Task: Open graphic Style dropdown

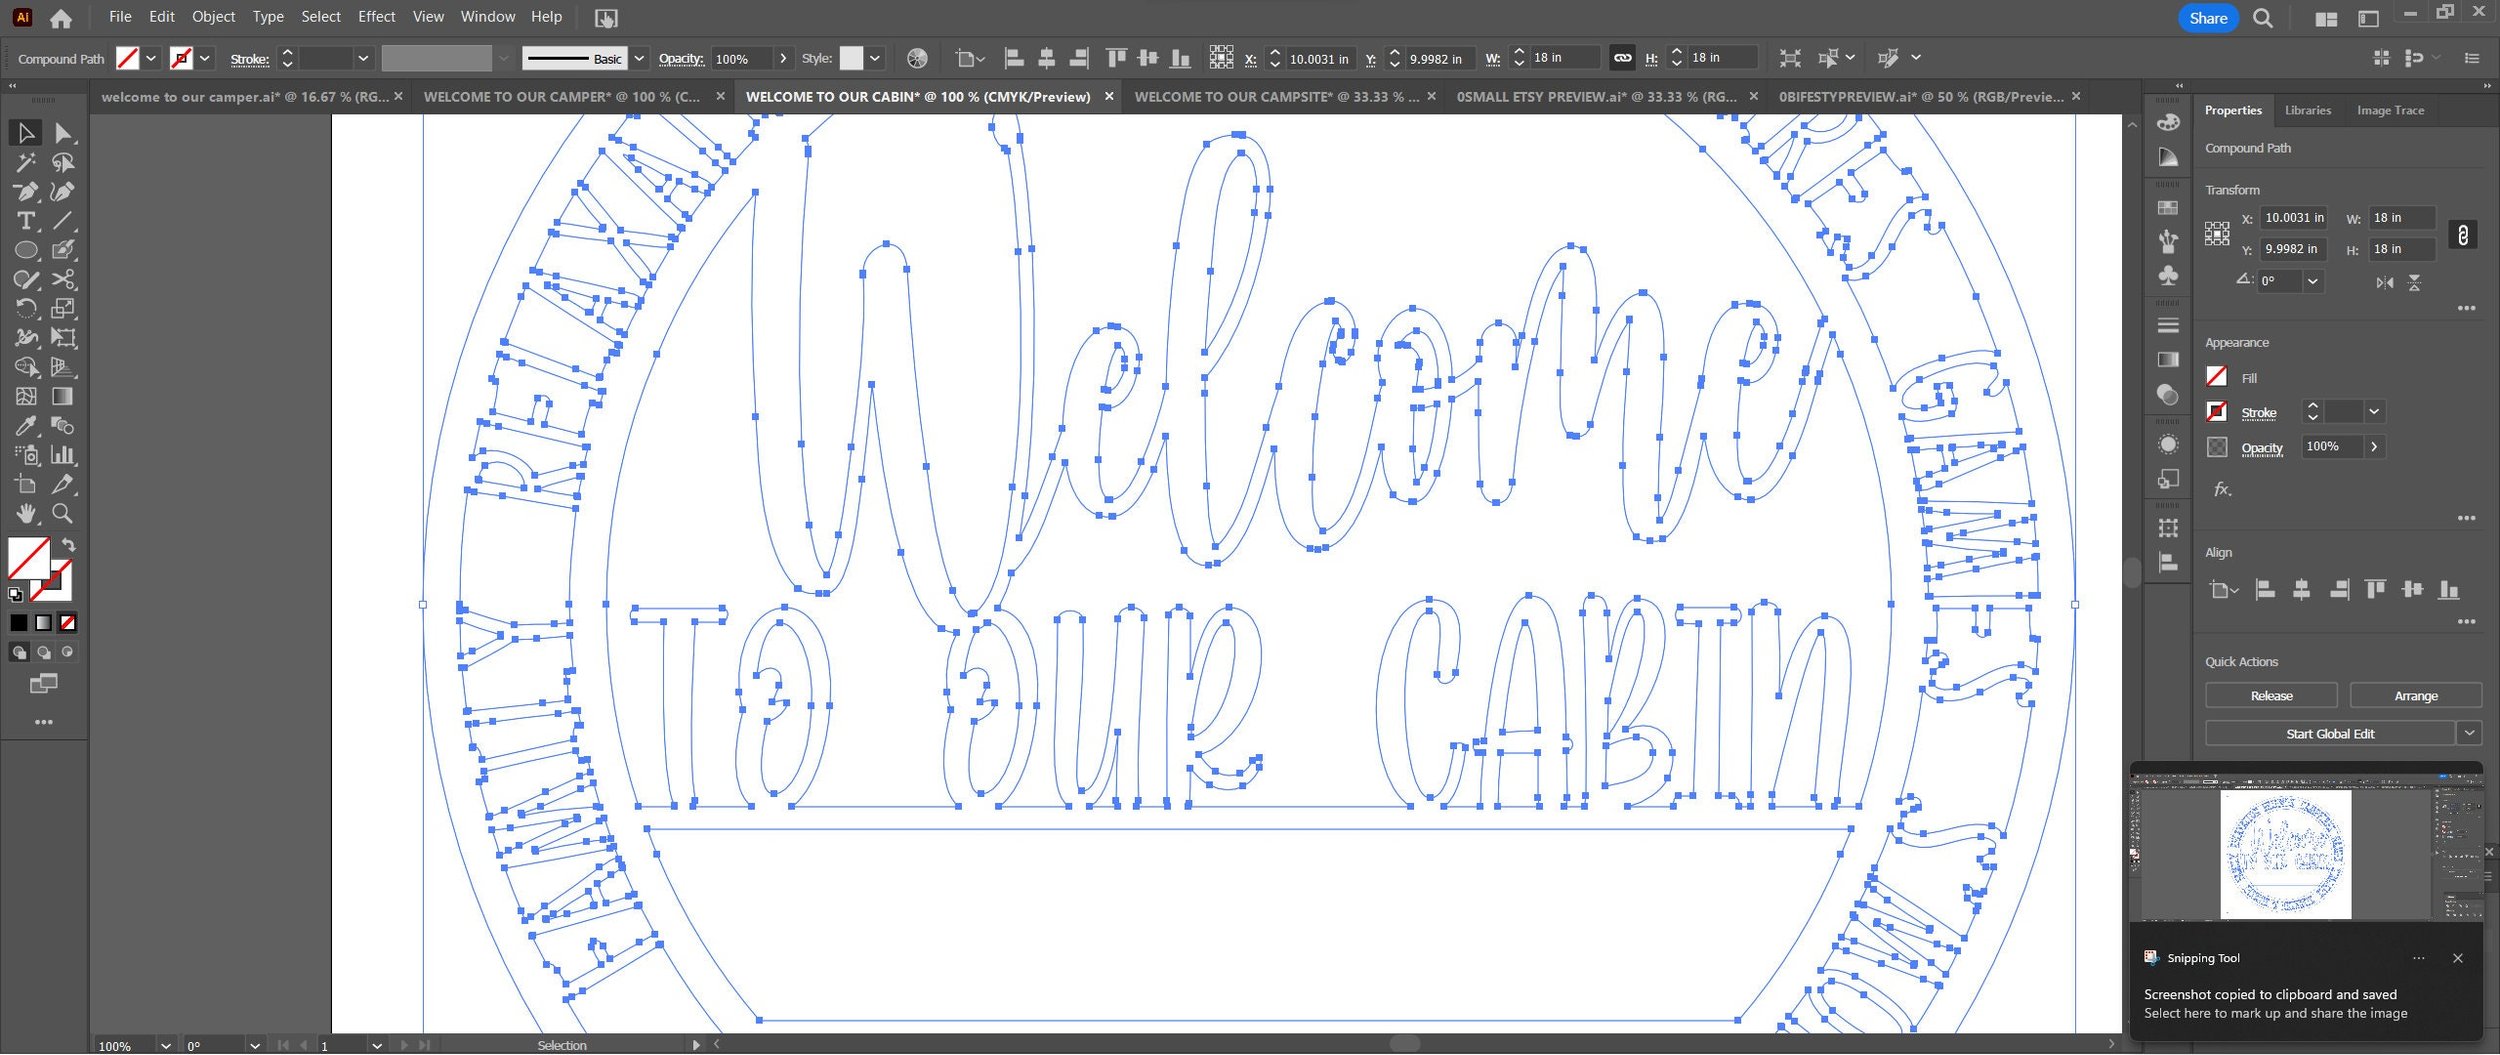Action: pyautogui.click(x=875, y=58)
